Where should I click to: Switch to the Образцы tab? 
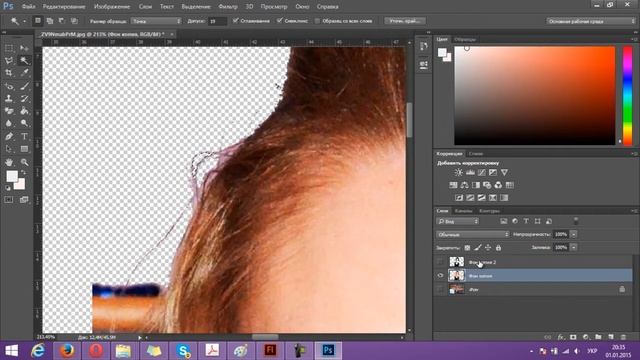(465, 40)
